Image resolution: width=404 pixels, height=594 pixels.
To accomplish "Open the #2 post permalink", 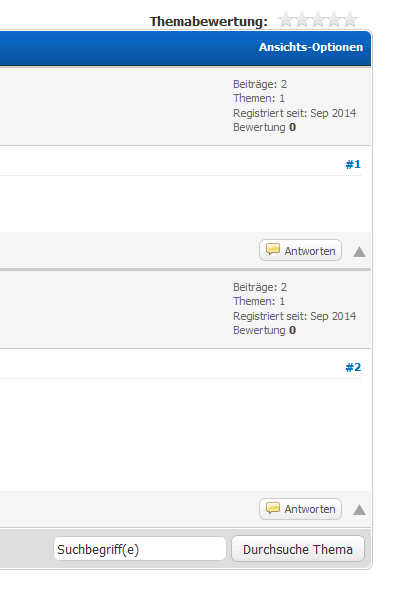I will 353,367.
